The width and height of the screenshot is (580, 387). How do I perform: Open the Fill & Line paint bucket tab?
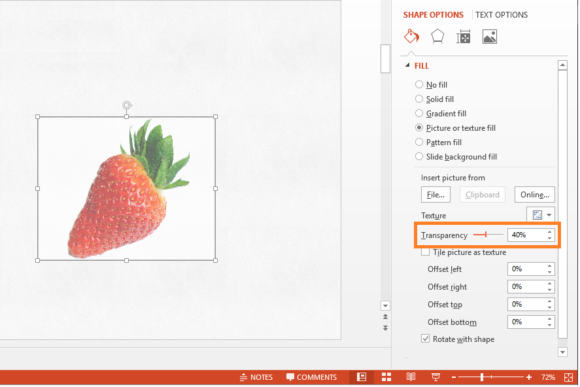coord(411,37)
